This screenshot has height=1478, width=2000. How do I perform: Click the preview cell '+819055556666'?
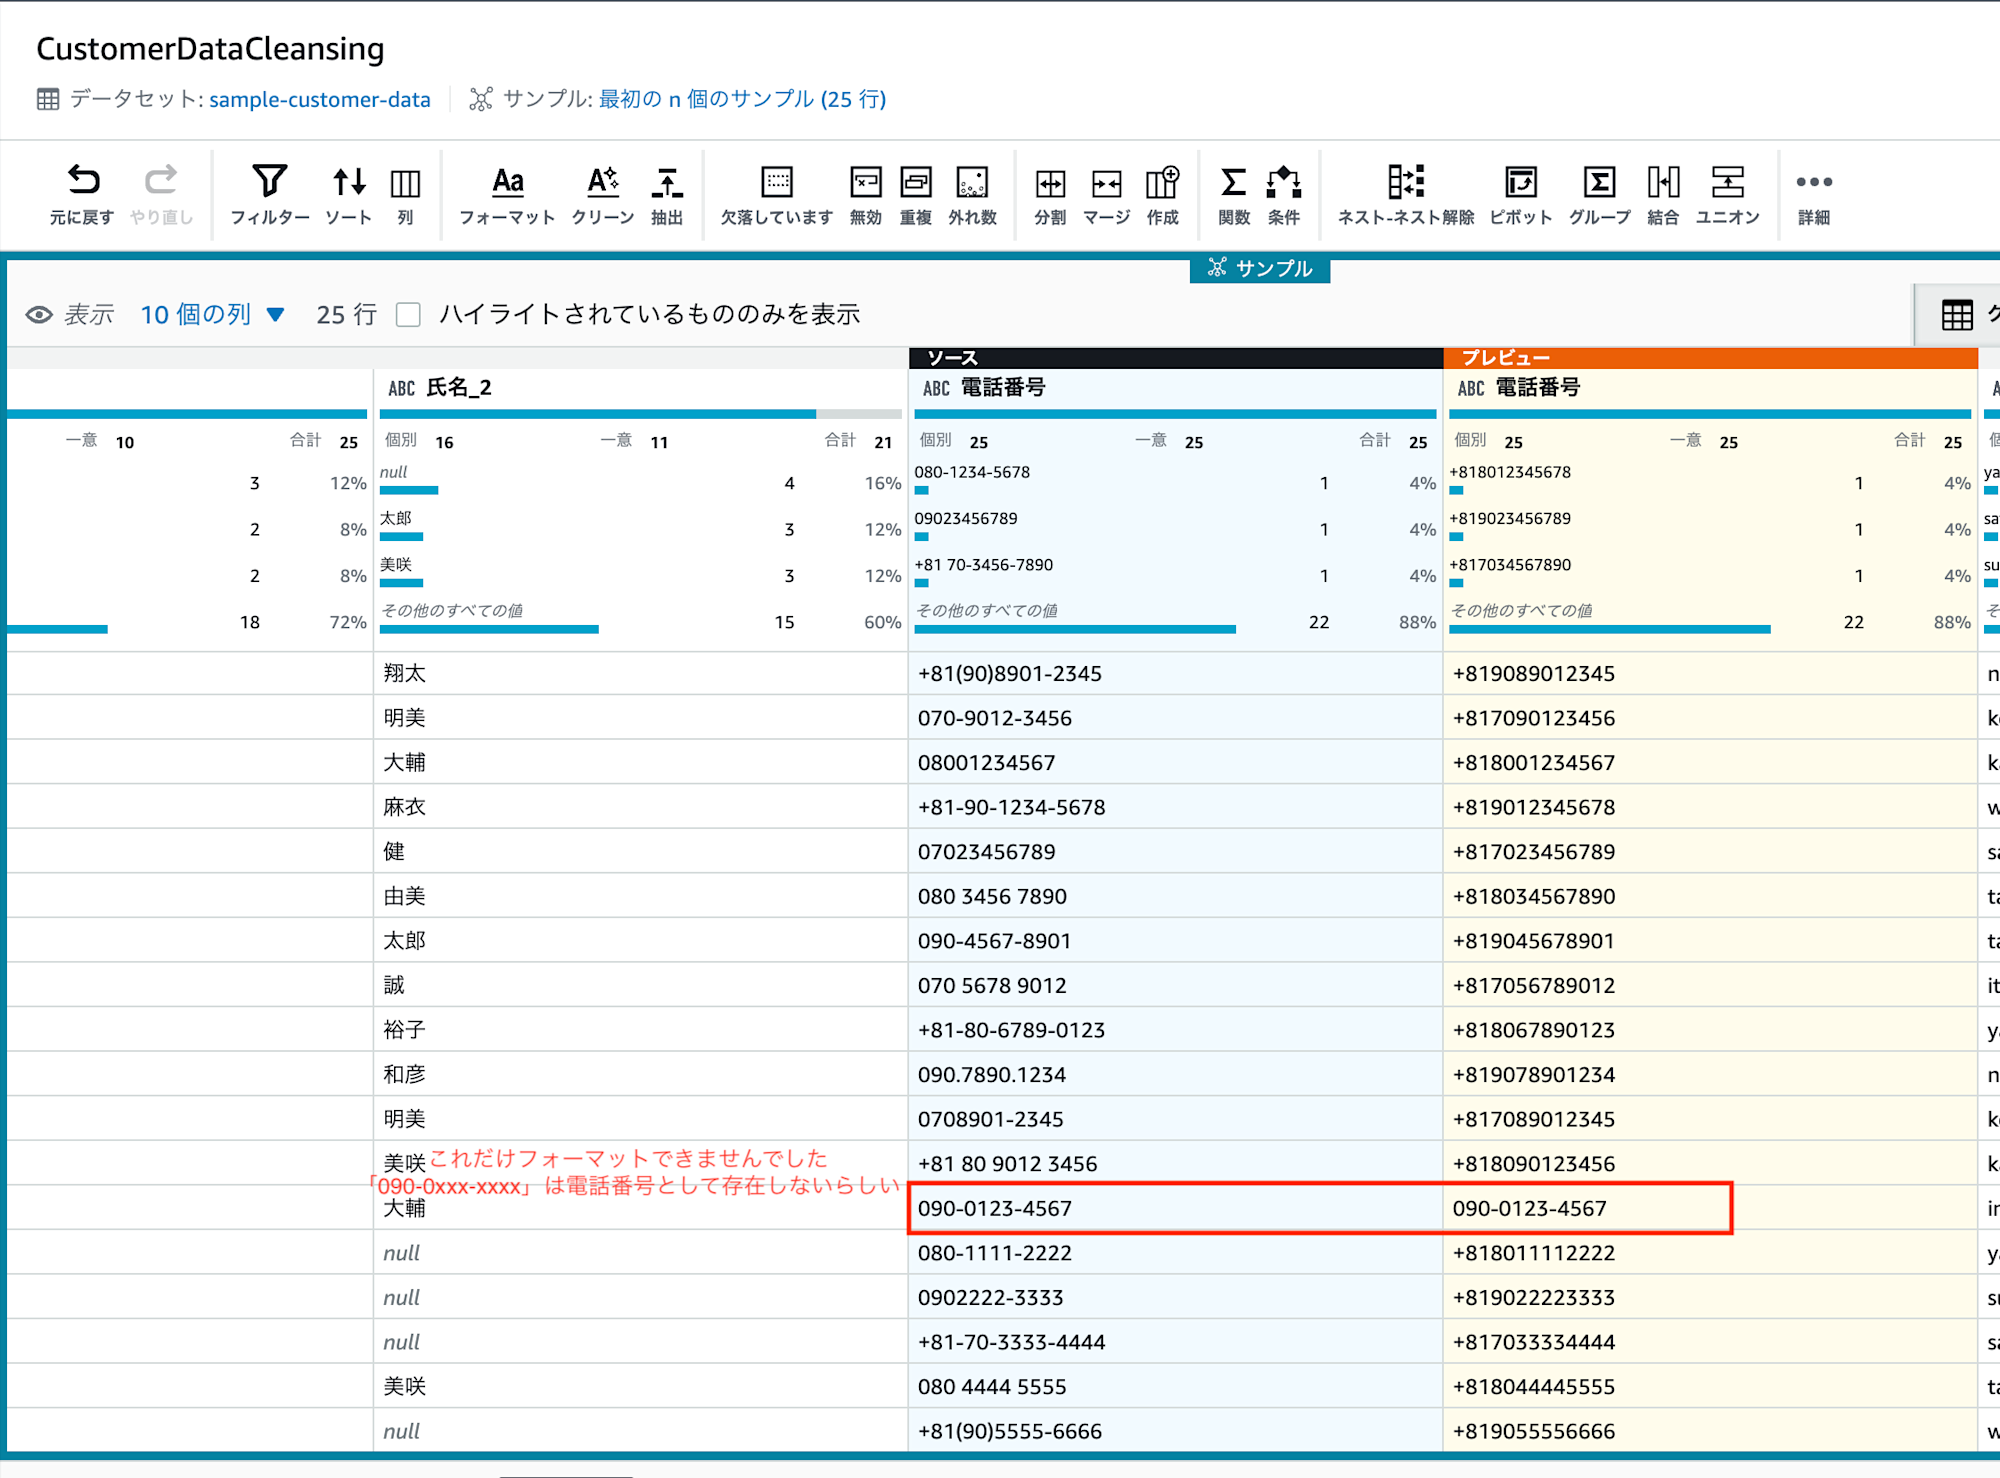pyautogui.click(x=1710, y=1431)
